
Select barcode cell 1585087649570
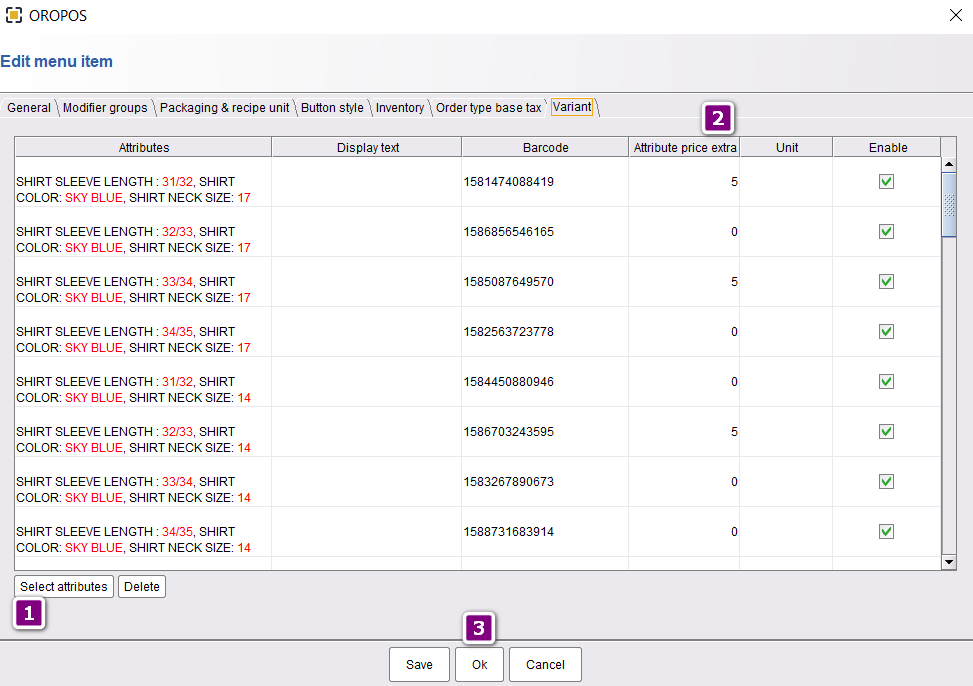point(545,281)
